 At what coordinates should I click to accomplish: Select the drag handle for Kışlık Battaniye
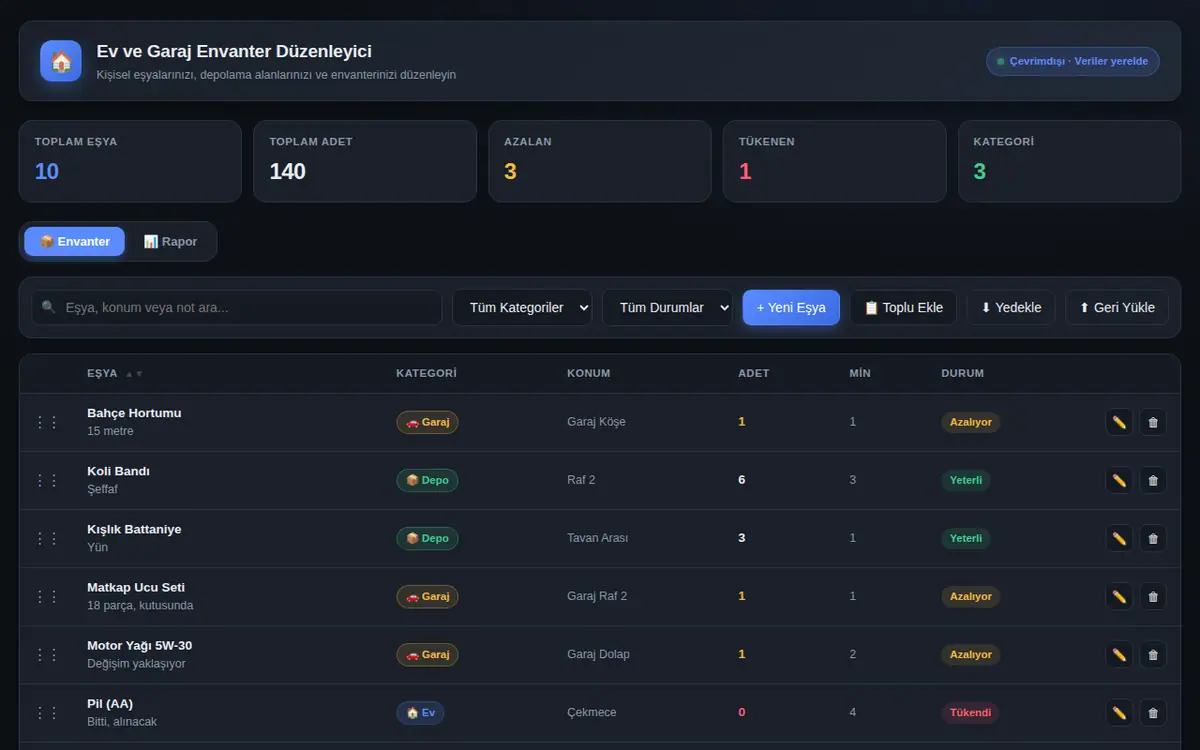47,538
